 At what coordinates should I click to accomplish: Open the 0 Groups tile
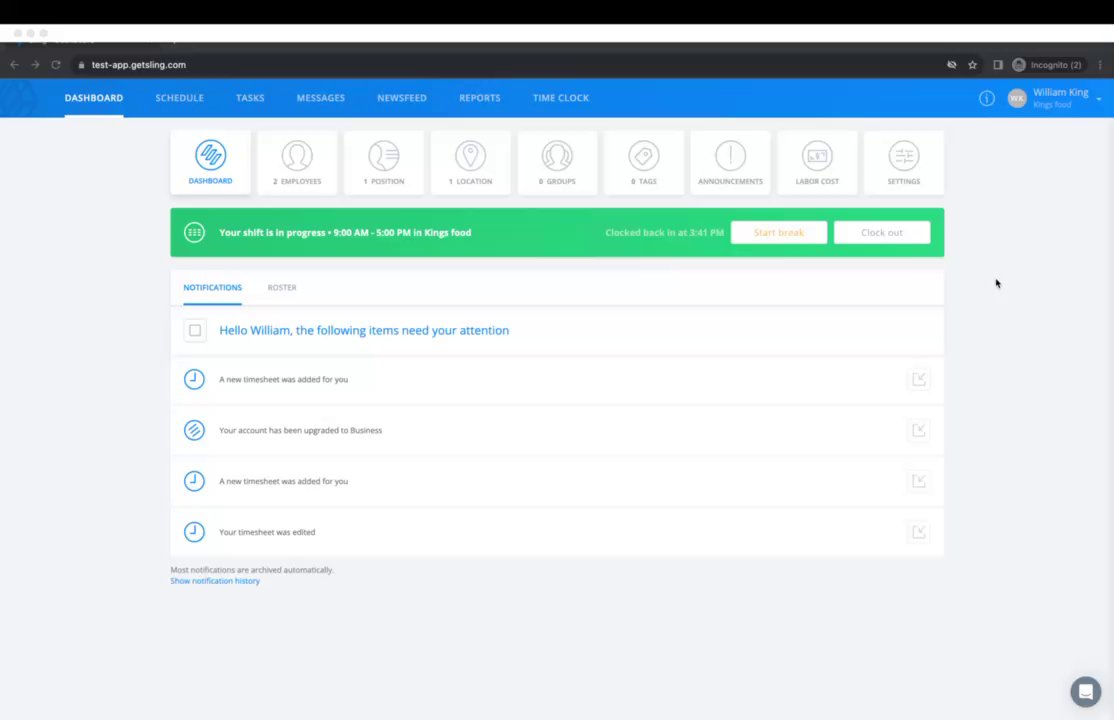point(557,162)
